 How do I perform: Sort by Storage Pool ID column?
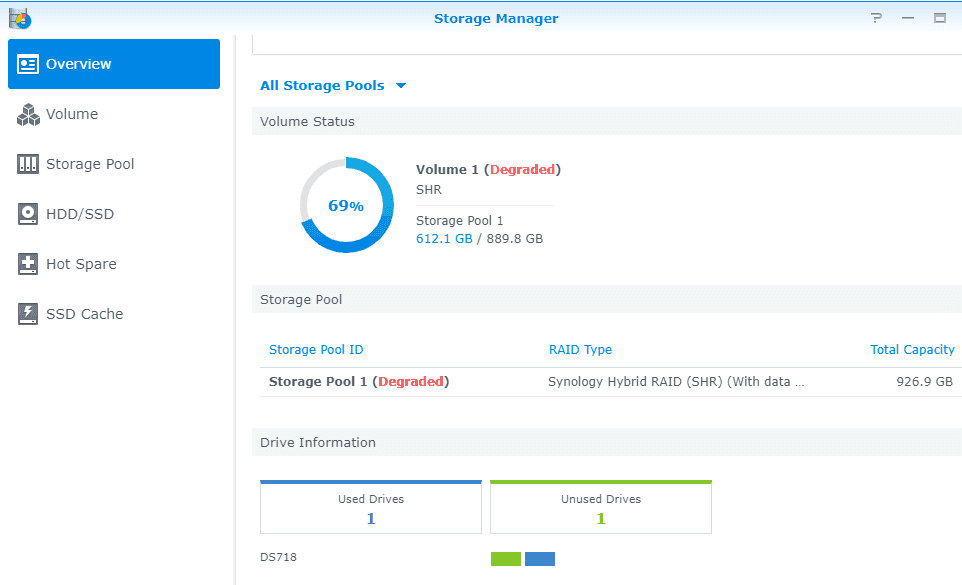tap(316, 350)
